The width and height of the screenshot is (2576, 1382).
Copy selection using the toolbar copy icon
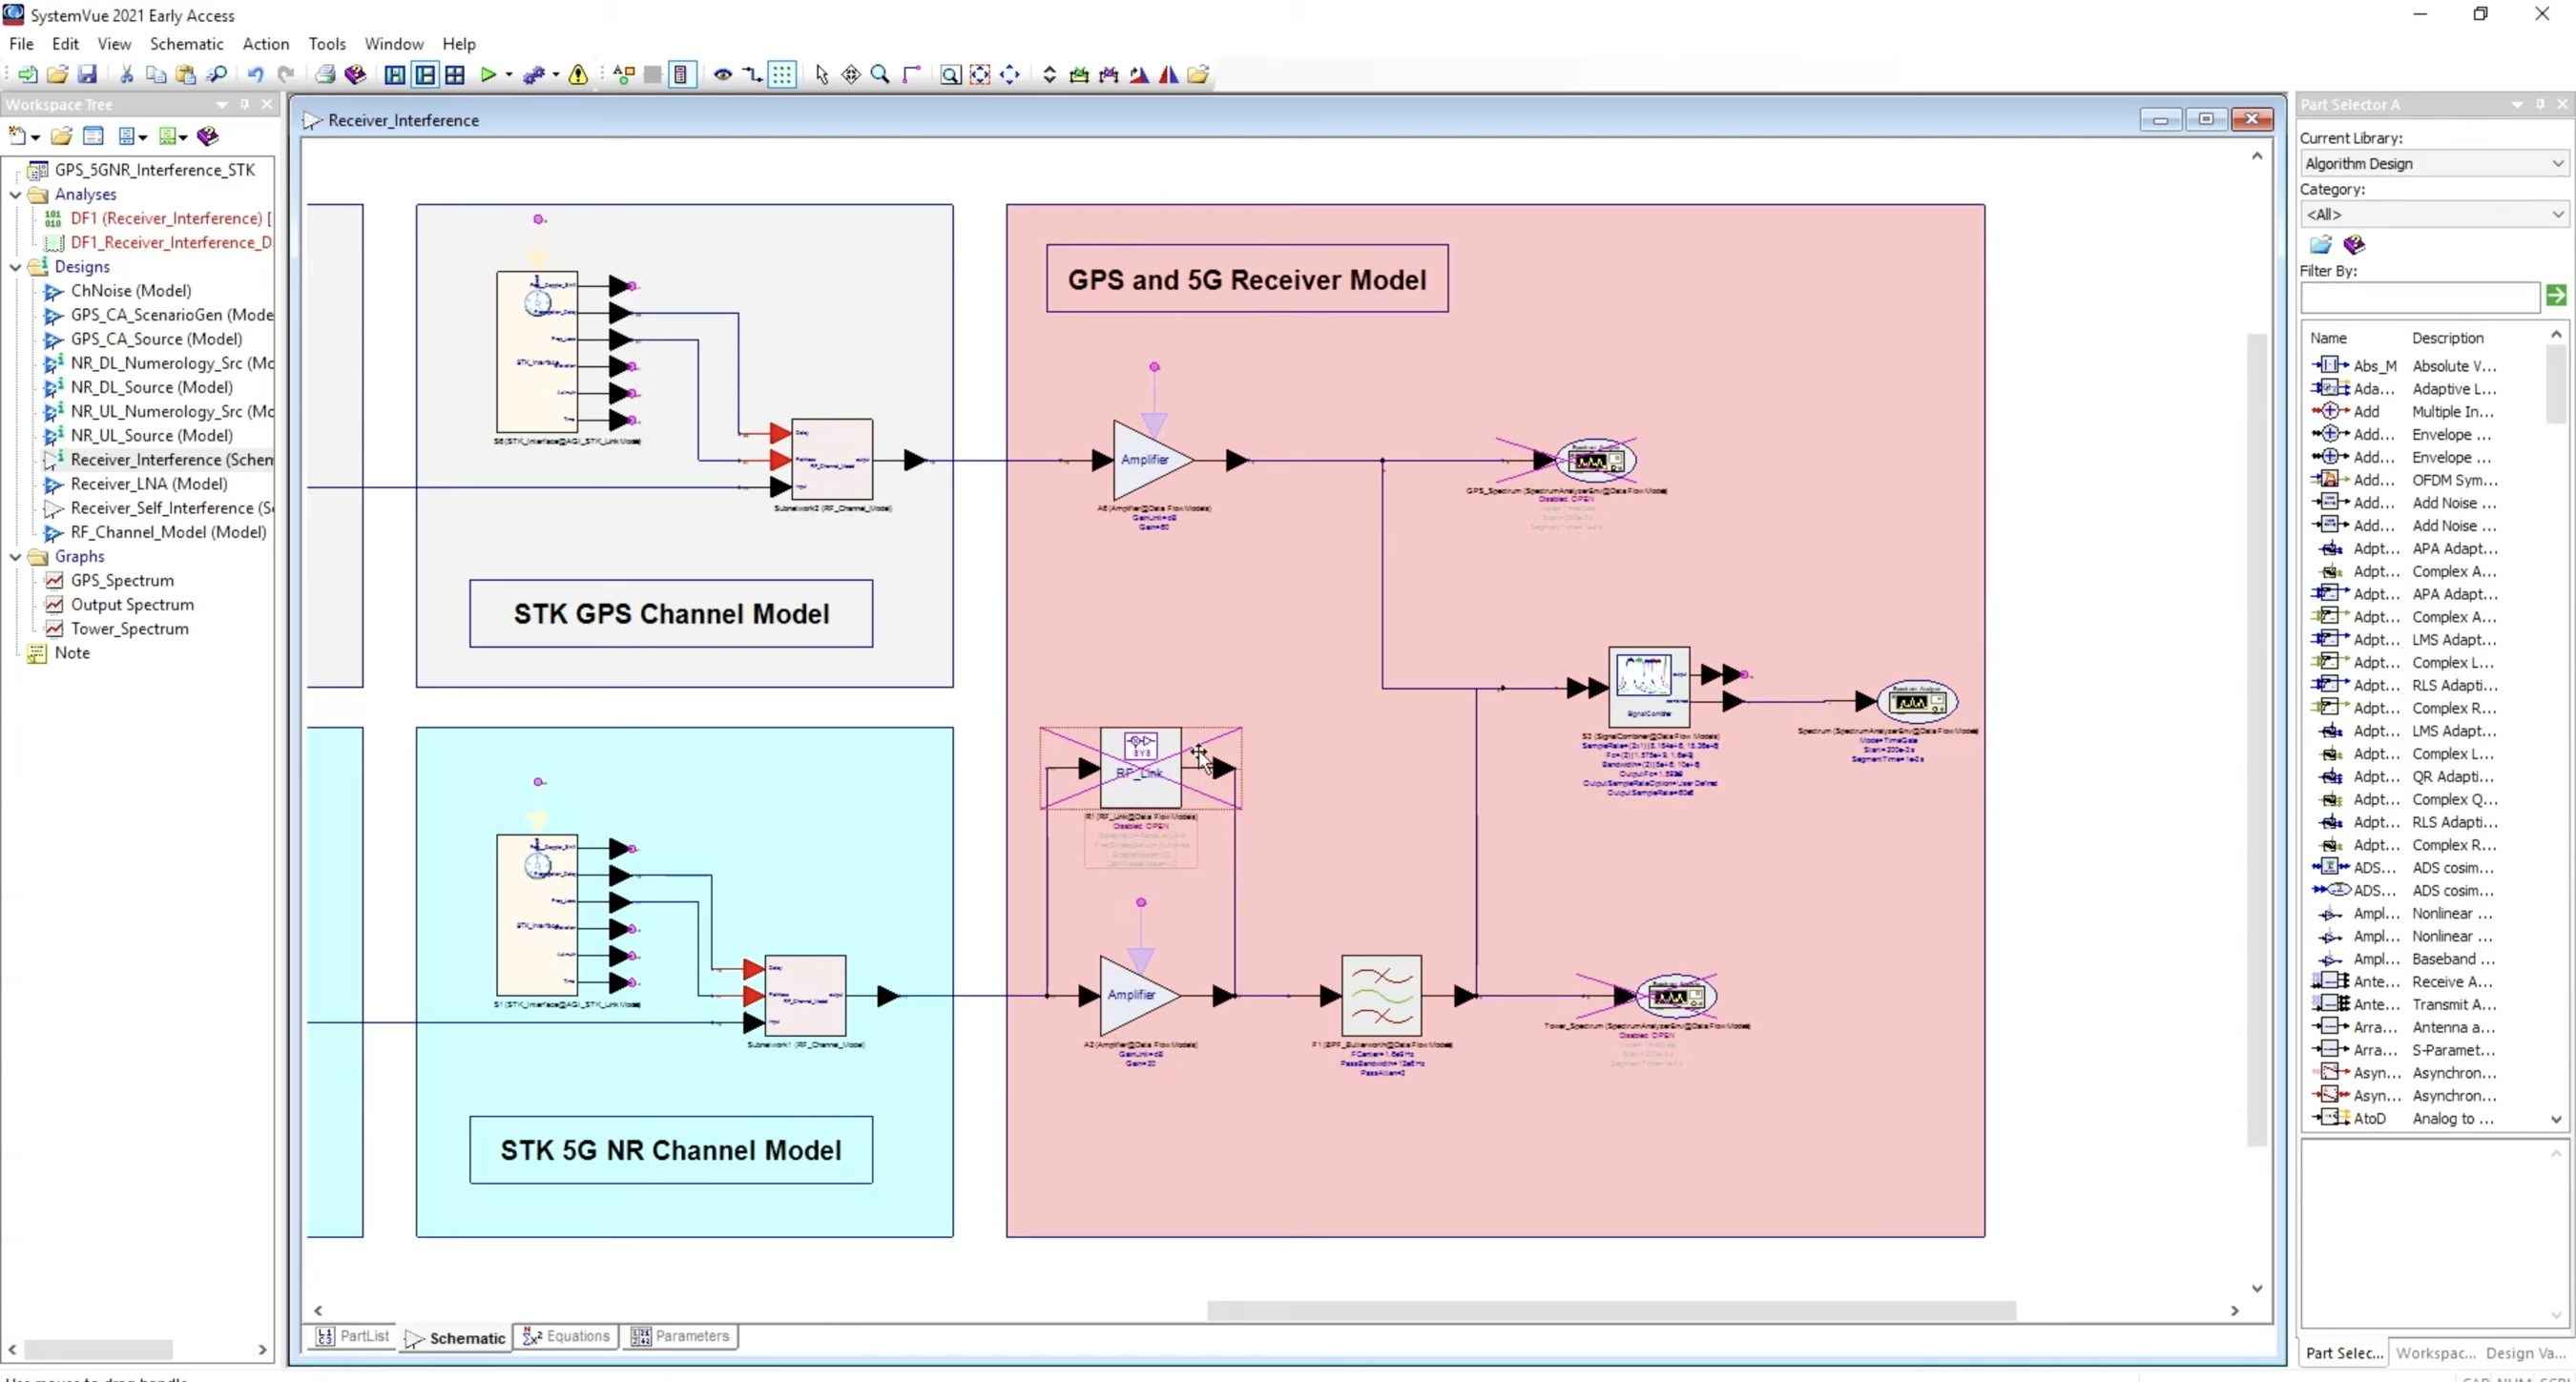pyautogui.click(x=156, y=74)
